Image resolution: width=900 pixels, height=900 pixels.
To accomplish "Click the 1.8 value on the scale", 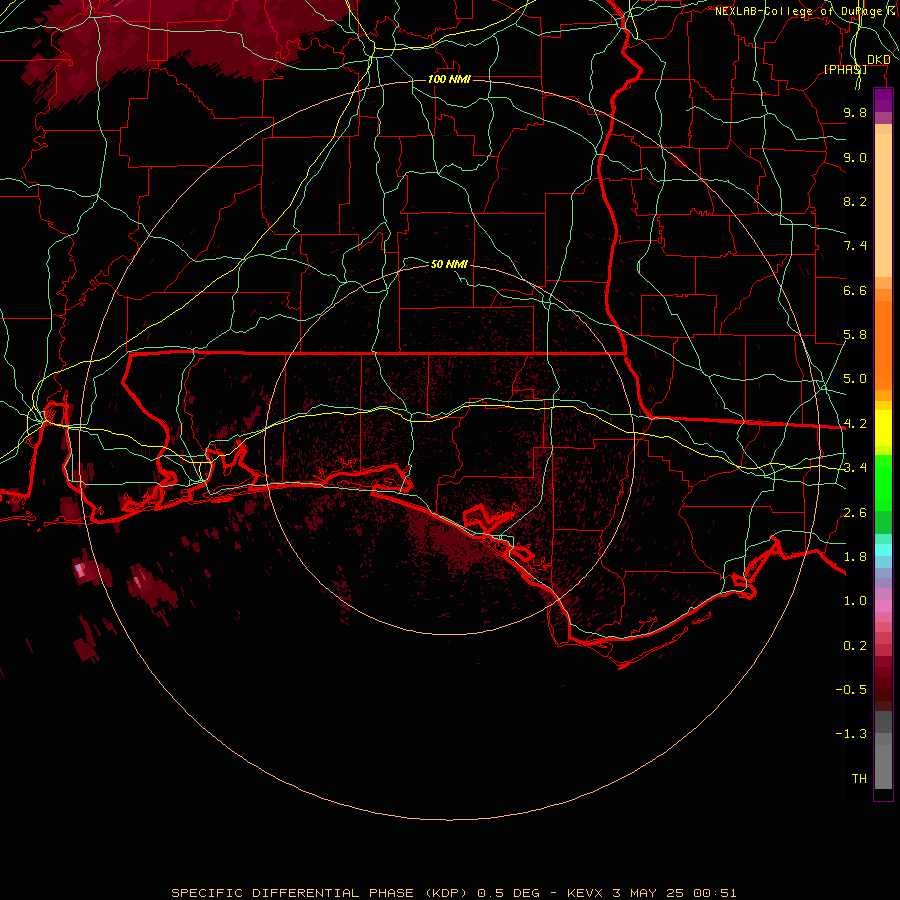I will point(855,557).
